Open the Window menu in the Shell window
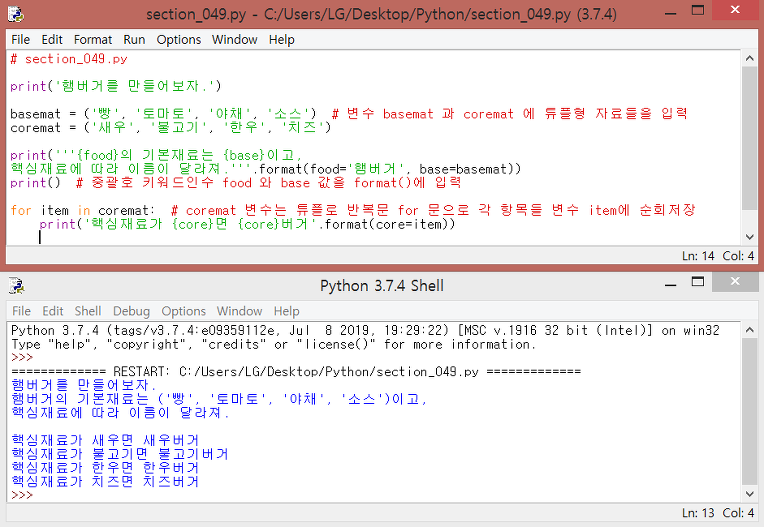The height and width of the screenshot is (527, 764). click(x=239, y=311)
